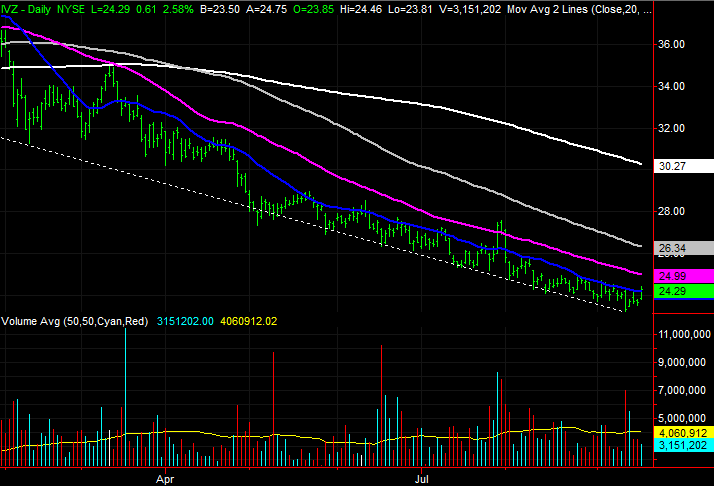Image resolution: width=714 pixels, height=486 pixels.
Task: Click the 2.58% percent change value
Action: 178,9
